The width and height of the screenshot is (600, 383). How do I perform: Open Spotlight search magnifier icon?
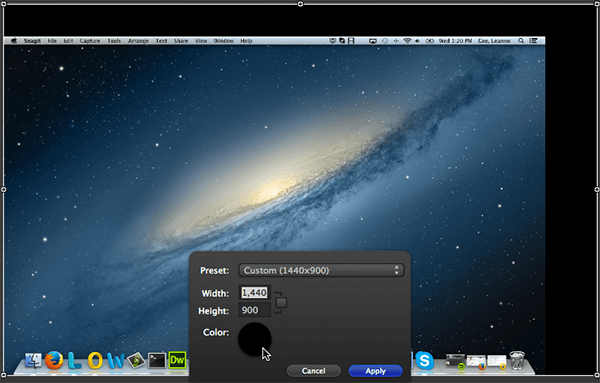click(521, 41)
